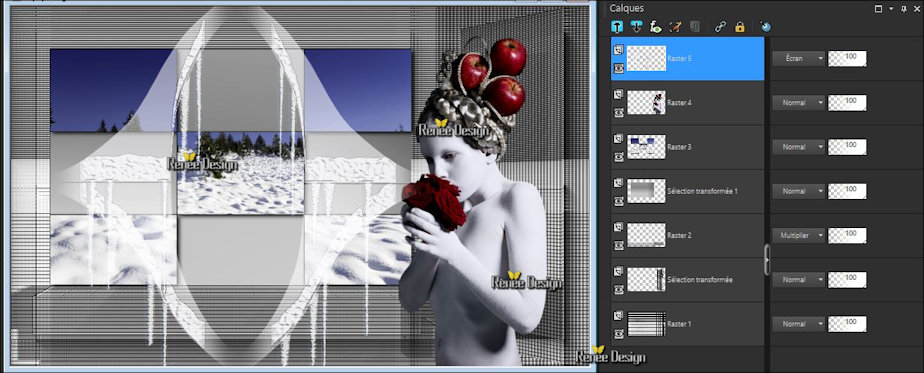Click the pin icon on the Calques panel
The height and width of the screenshot is (373, 924).
pos(903,8)
